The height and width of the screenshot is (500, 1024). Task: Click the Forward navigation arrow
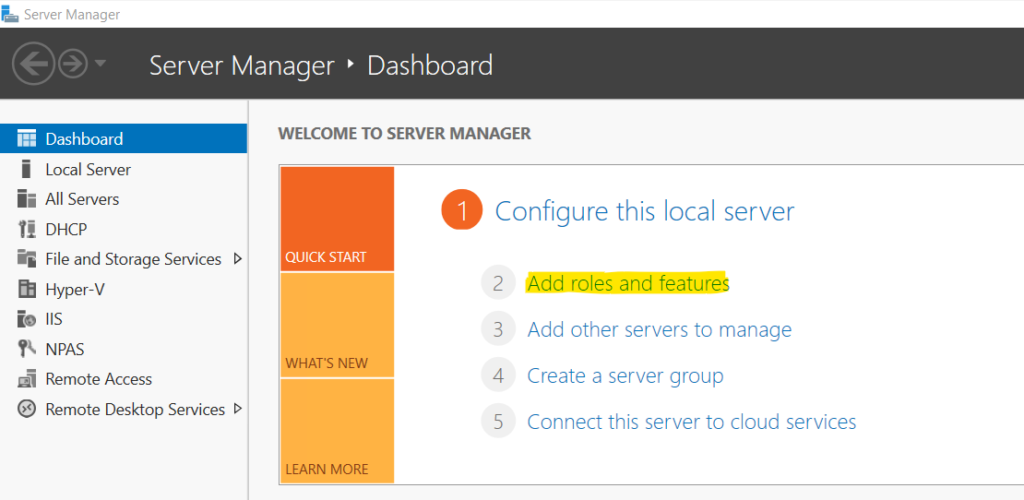[x=73, y=63]
